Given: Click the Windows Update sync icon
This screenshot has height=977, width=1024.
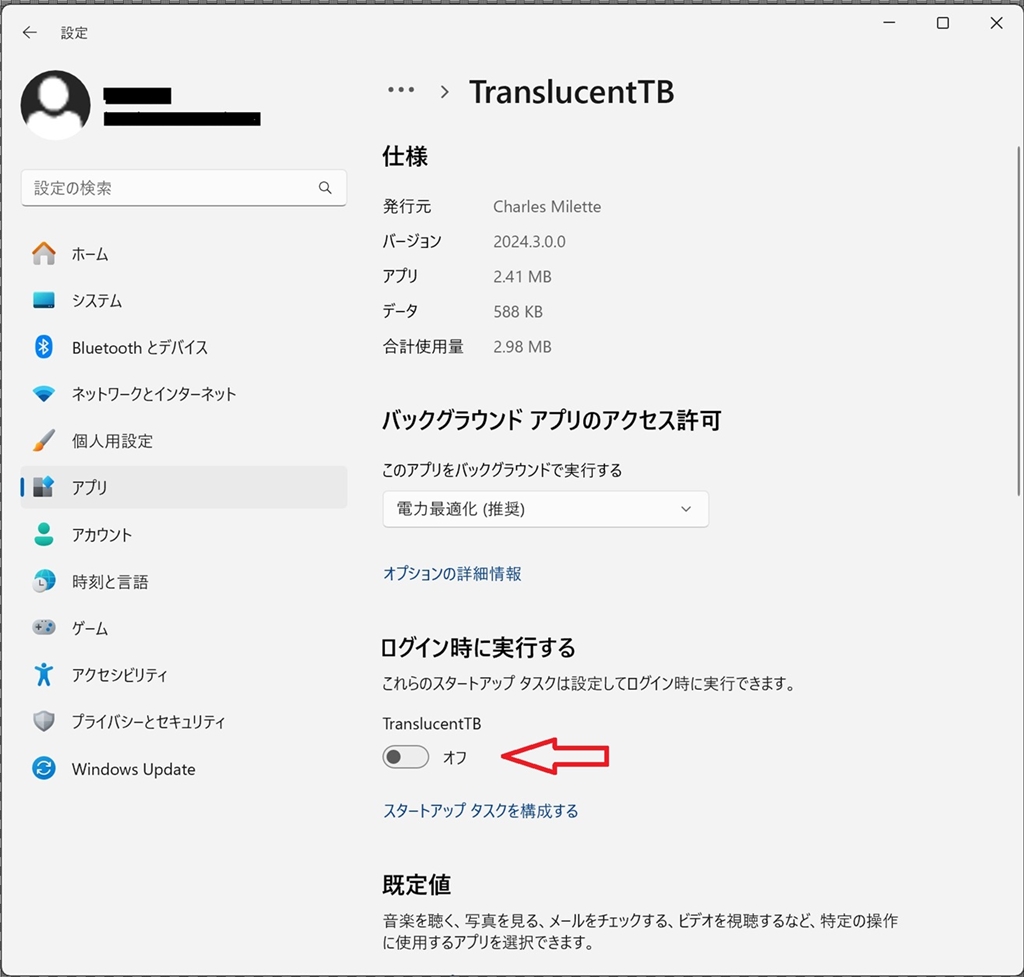Looking at the screenshot, I should 44,768.
